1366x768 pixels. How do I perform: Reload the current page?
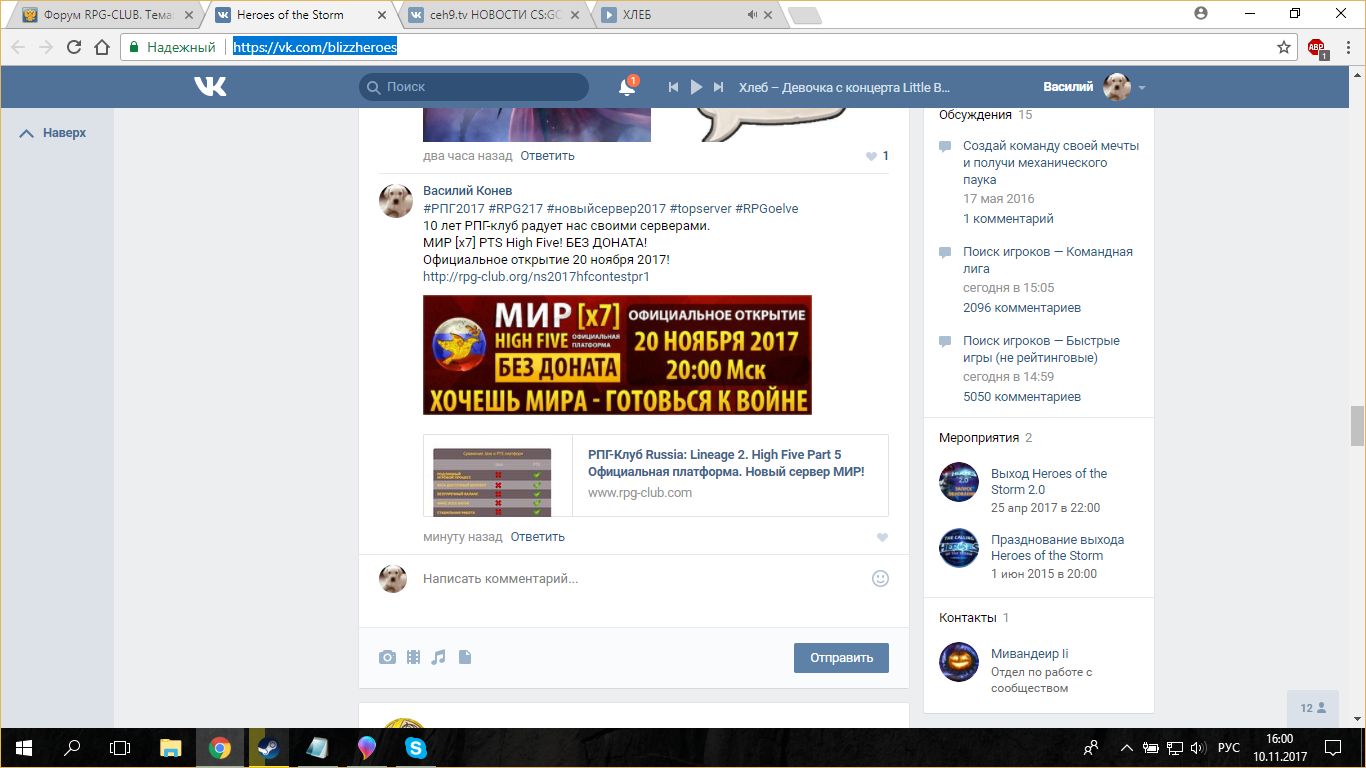[x=74, y=47]
